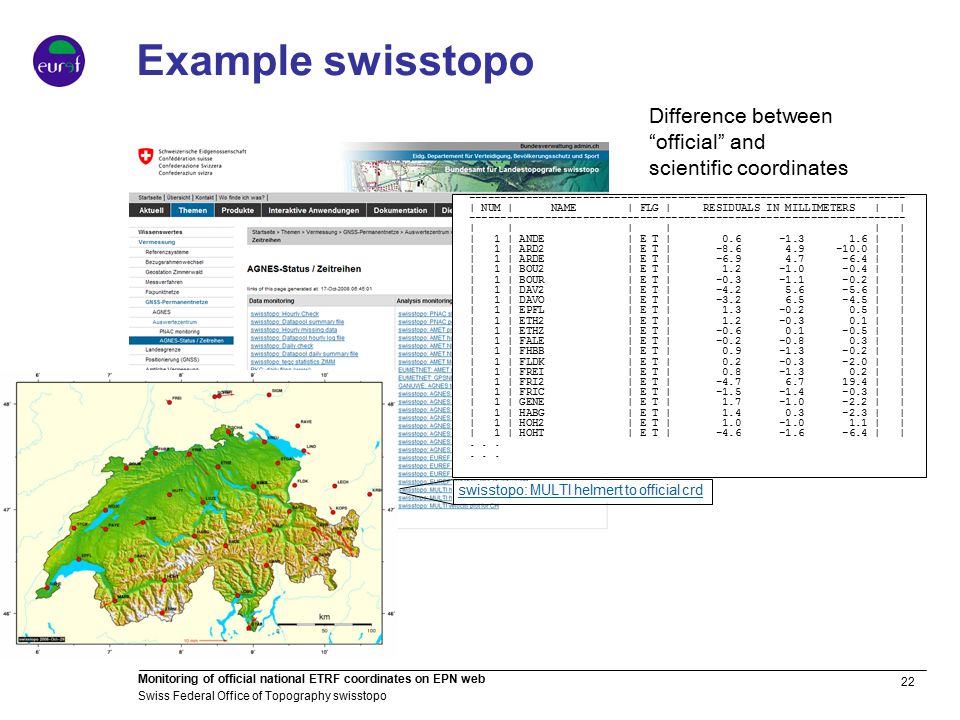Viewport: 960px width, 720px height.
Task: Click the FRI2 row in the residuals table
Action: (685, 381)
